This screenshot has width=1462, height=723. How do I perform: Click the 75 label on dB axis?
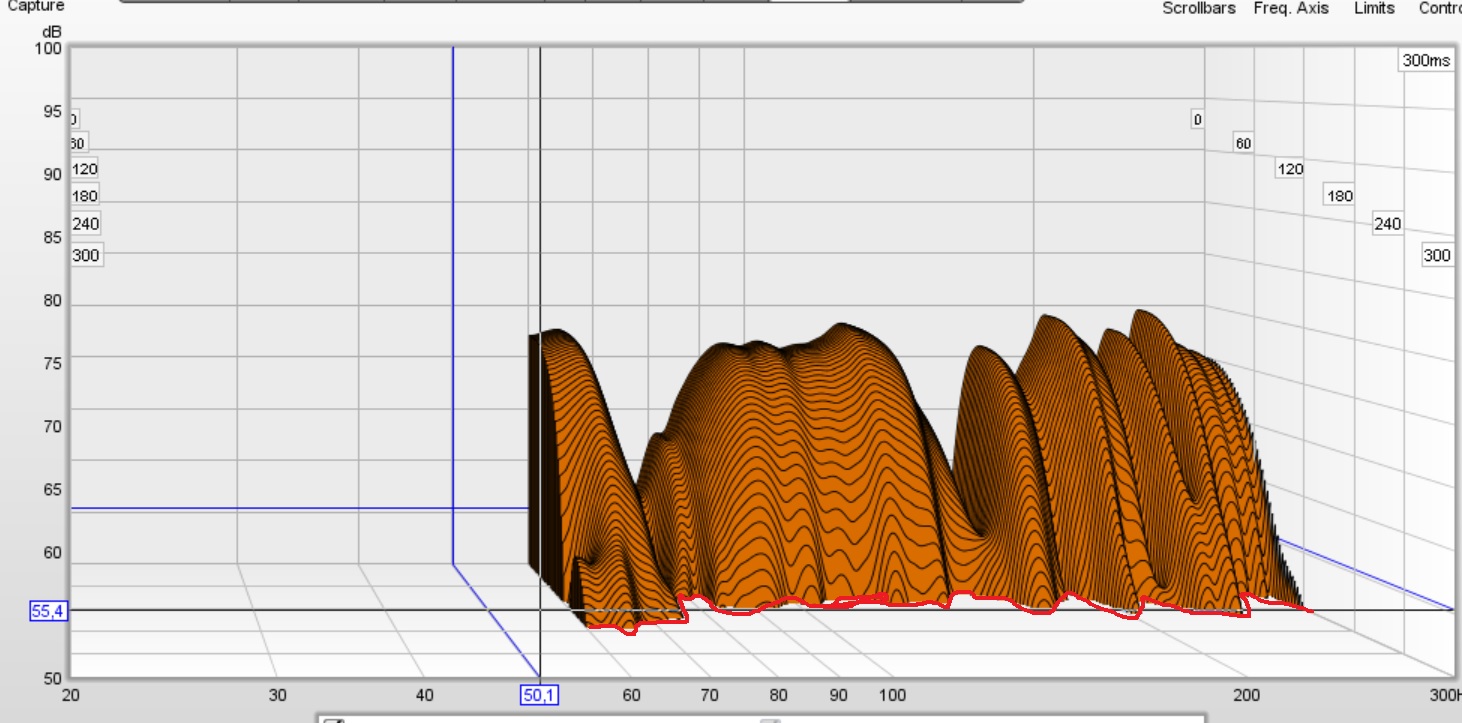(x=53, y=363)
